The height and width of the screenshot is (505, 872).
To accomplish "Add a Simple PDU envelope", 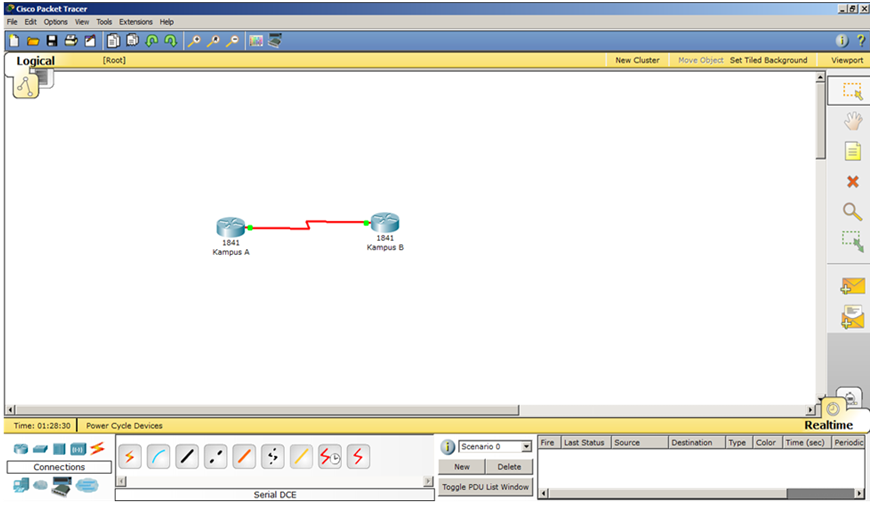I will (853, 286).
